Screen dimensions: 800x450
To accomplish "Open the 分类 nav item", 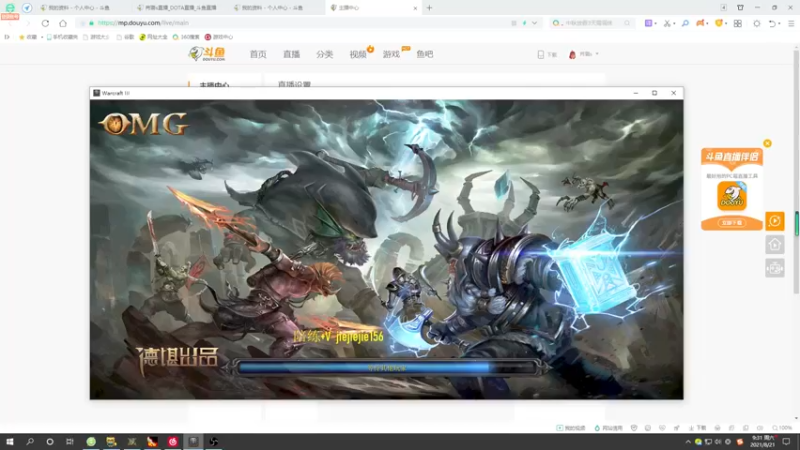I will [x=324, y=54].
